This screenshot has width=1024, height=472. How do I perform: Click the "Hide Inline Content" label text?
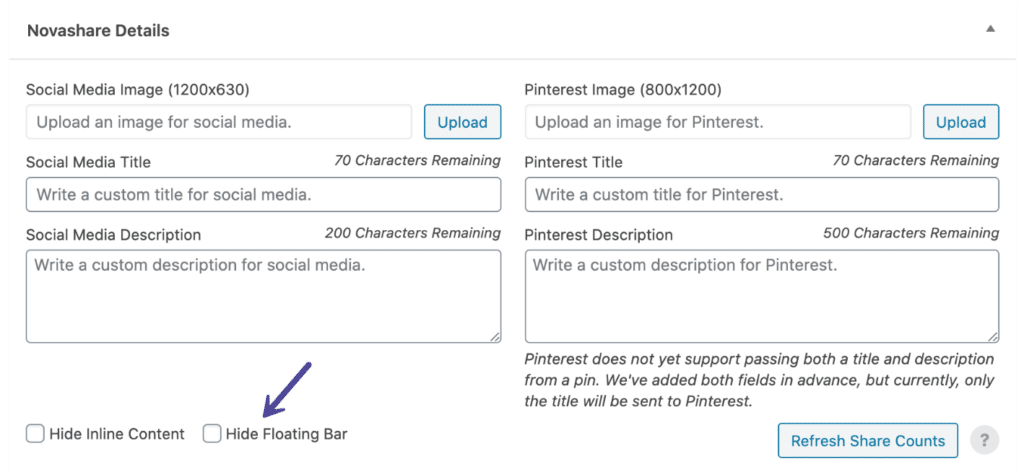coord(117,433)
